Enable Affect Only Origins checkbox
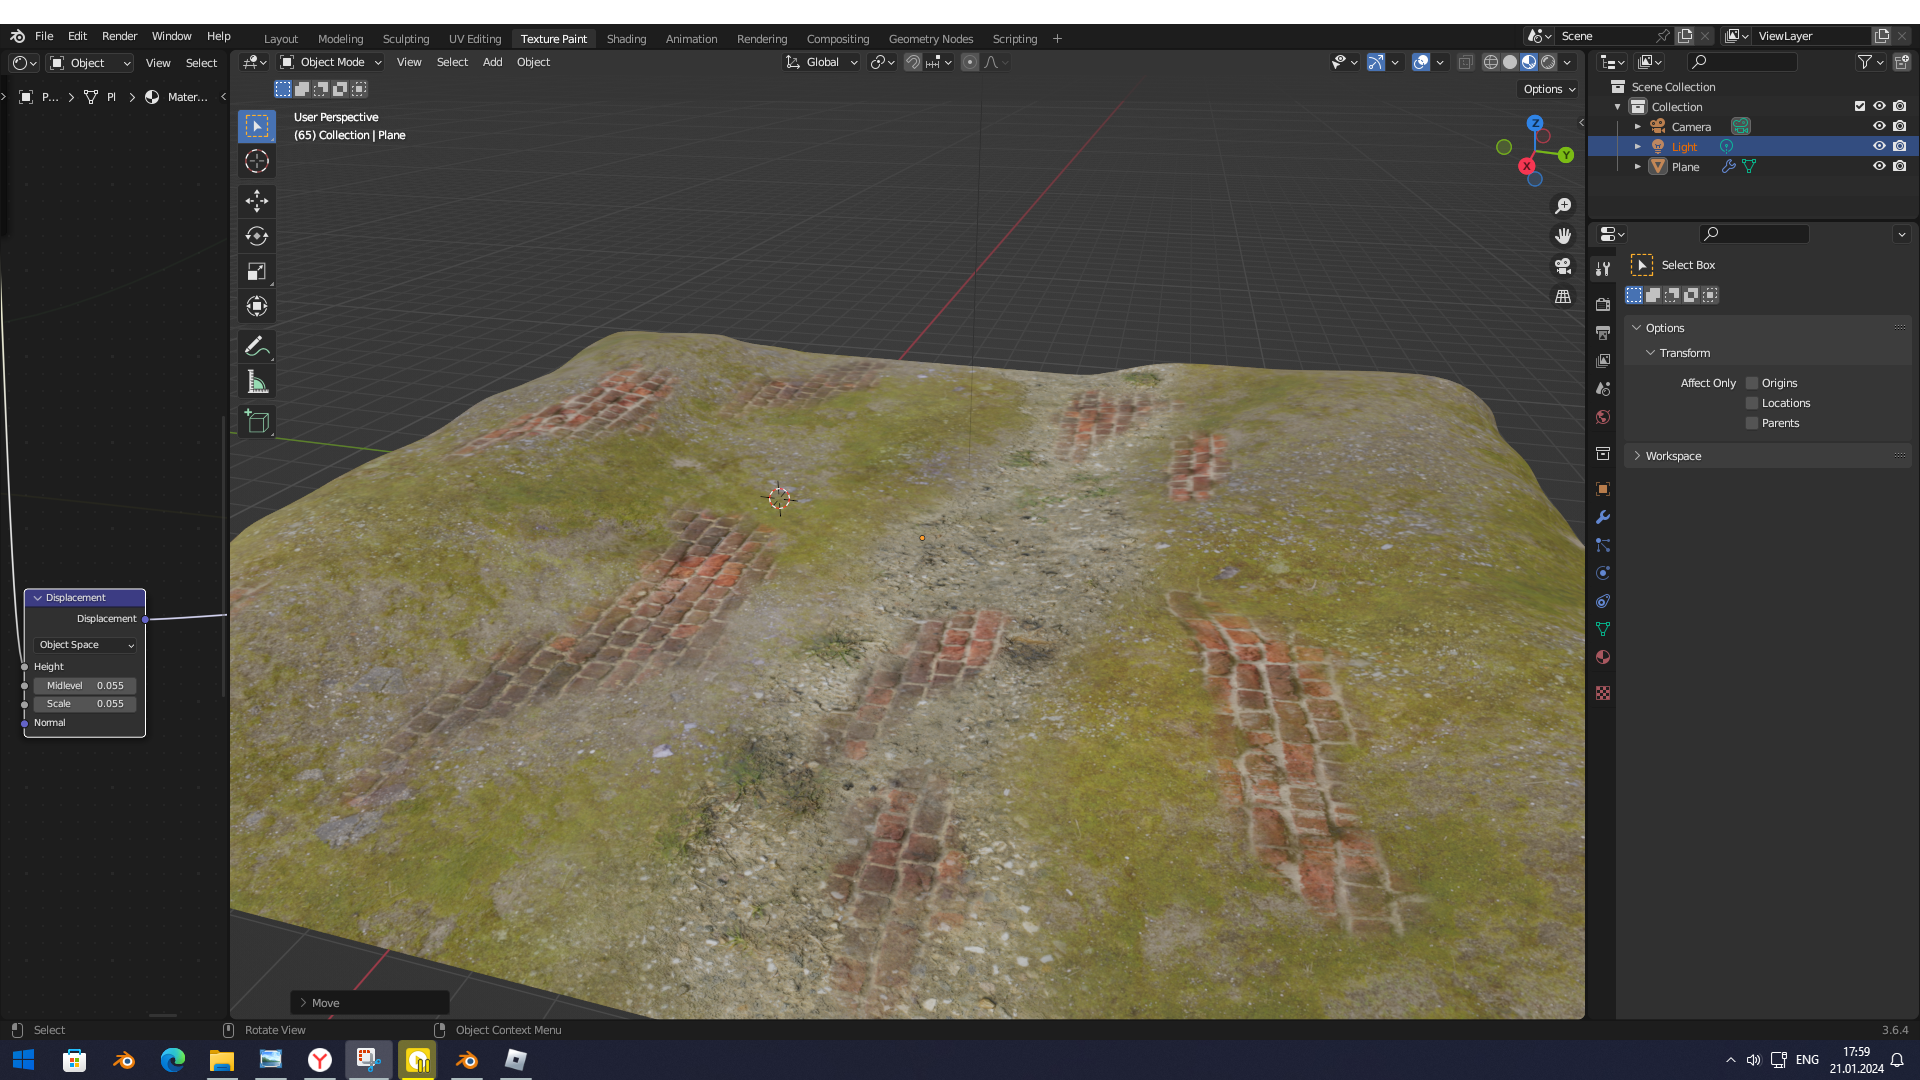1920x1080 pixels. (1752, 383)
